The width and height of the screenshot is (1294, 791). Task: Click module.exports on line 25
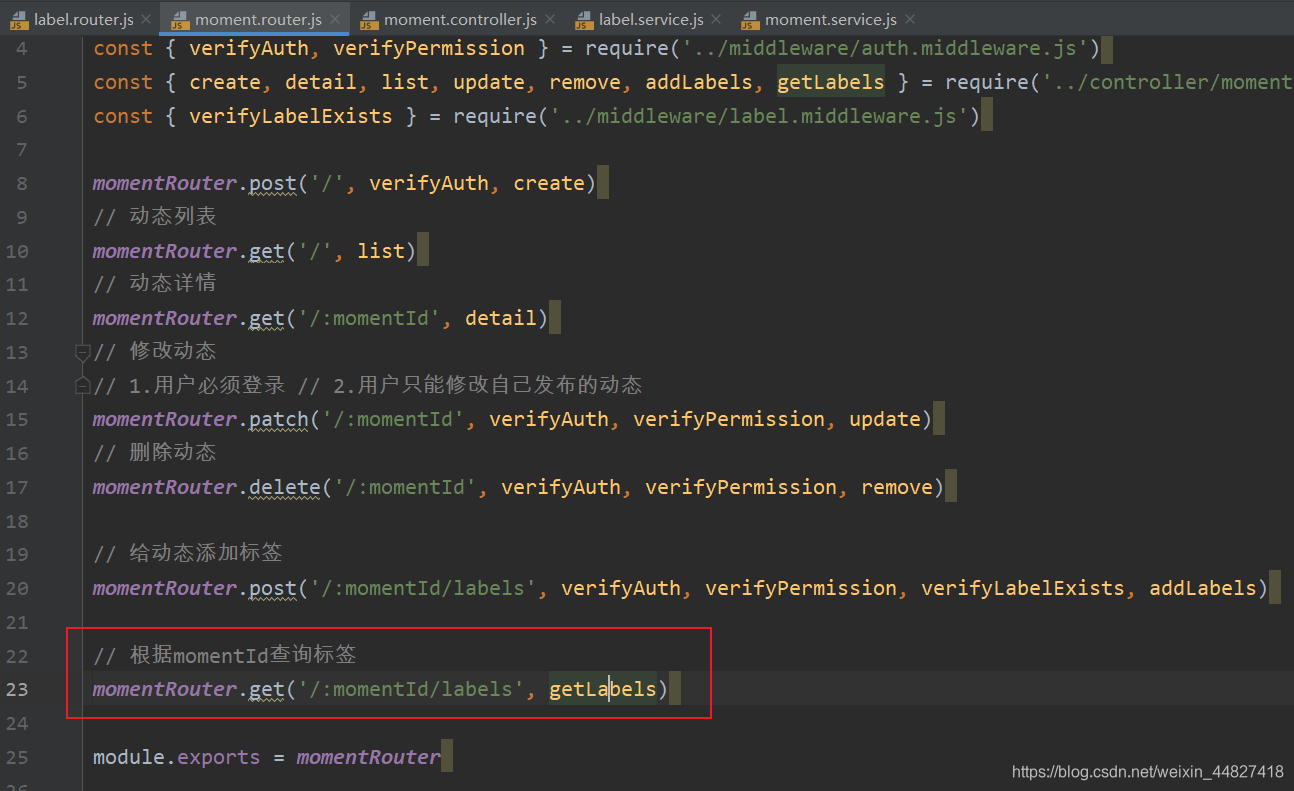point(177,757)
